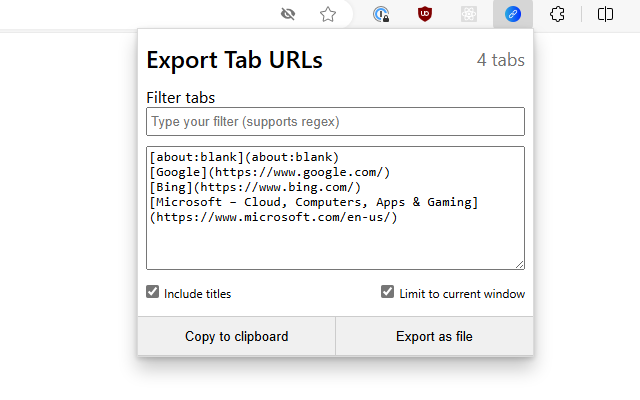Click the tracking prevention eye-slash icon
The image size is (640, 400).
click(x=289, y=14)
